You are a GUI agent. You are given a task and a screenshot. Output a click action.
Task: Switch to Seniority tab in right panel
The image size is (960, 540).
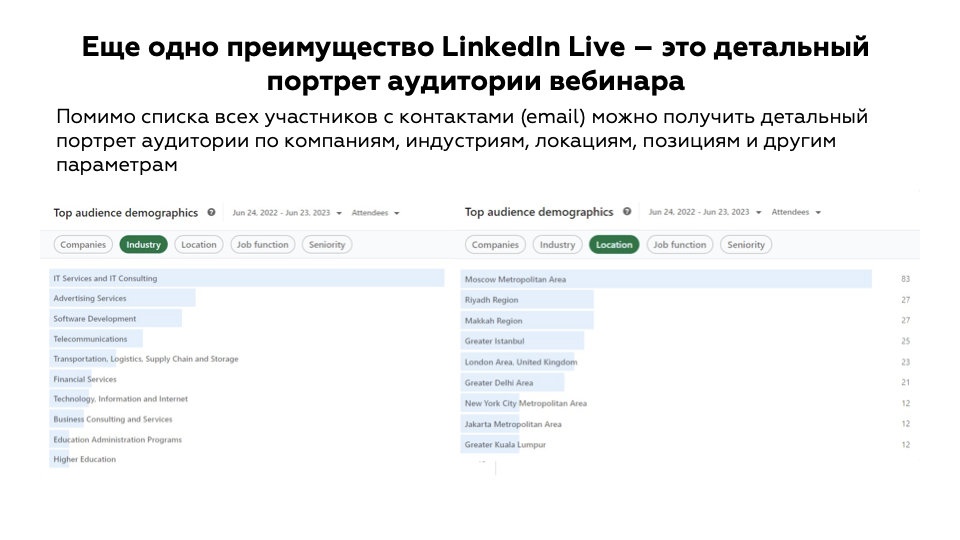[746, 244]
